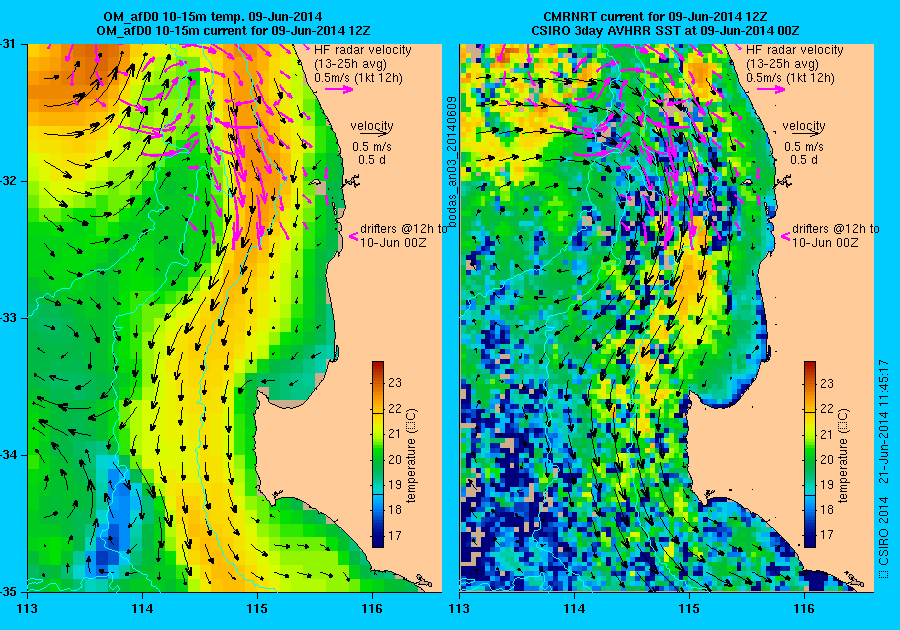900x630 pixels.
Task: Click the 115 longitude label under right map
Action: pyautogui.click(x=689, y=608)
